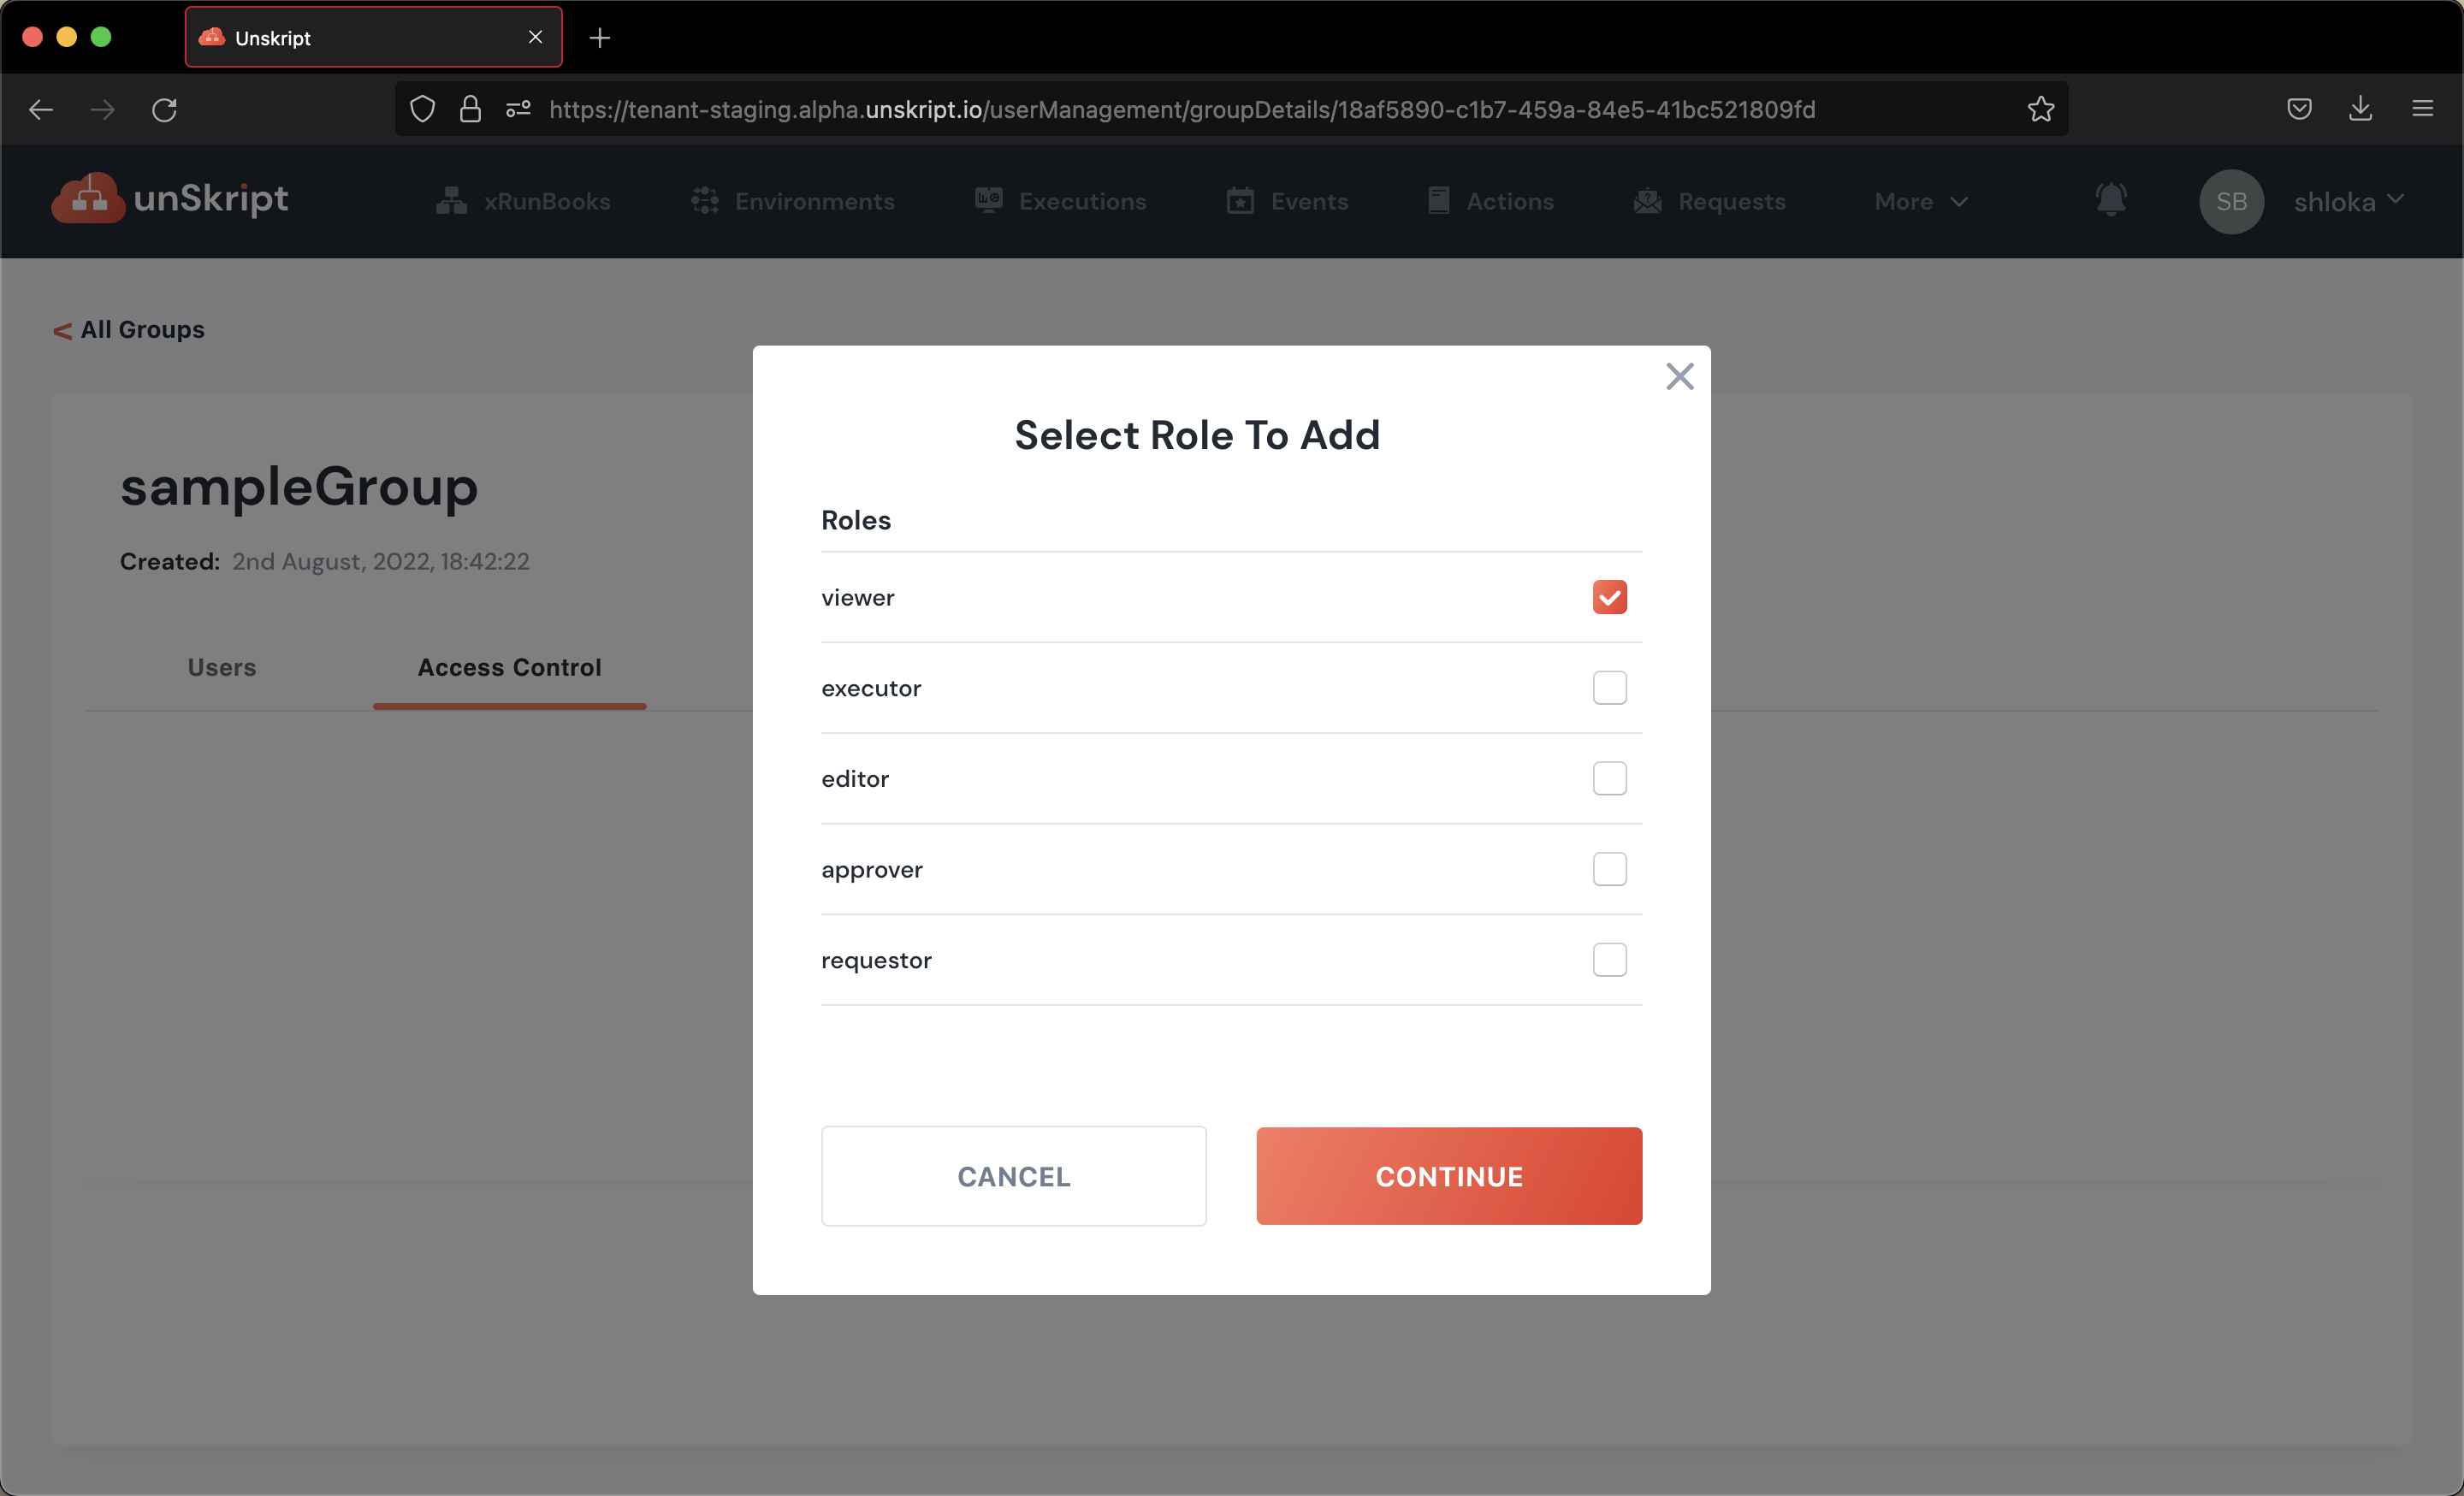Image resolution: width=2464 pixels, height=1496 pixels.
Task: Click the approver role label
Action: (872, 870)
